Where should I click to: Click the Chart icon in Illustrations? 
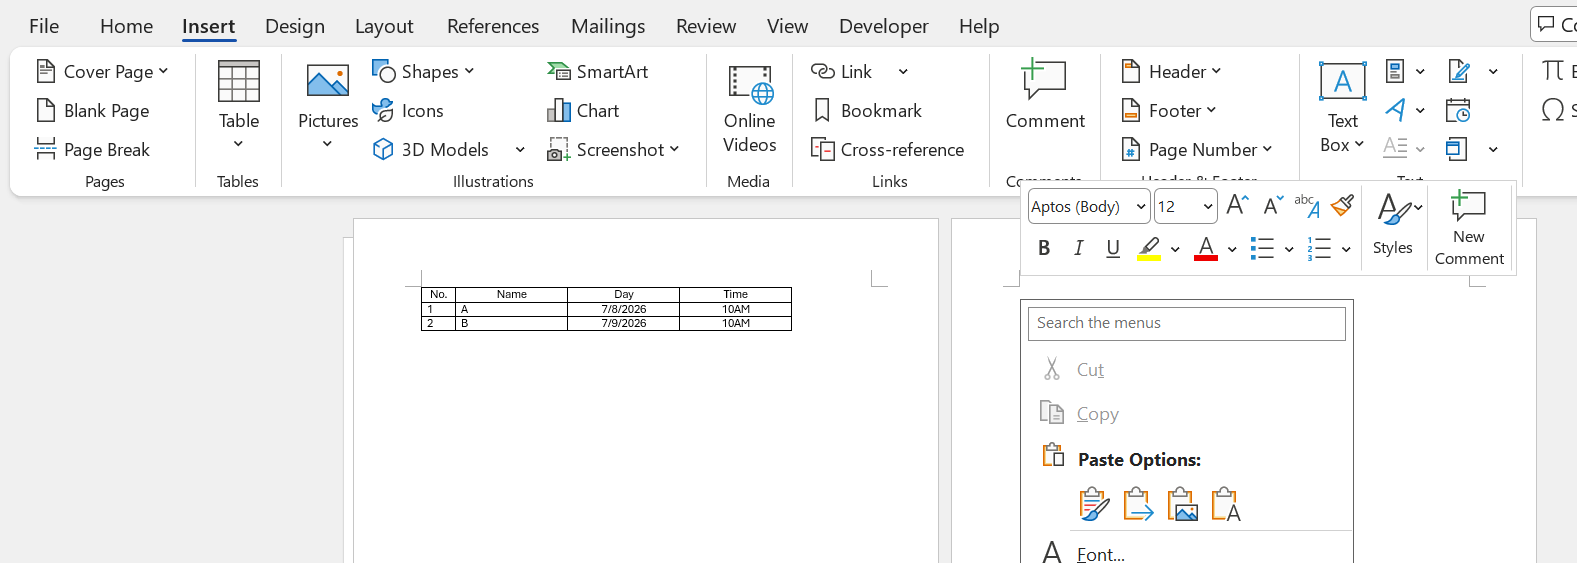tap(558, 110)
